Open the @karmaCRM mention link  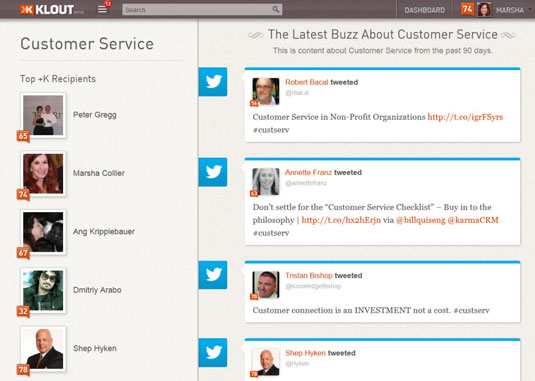(473, 220)
